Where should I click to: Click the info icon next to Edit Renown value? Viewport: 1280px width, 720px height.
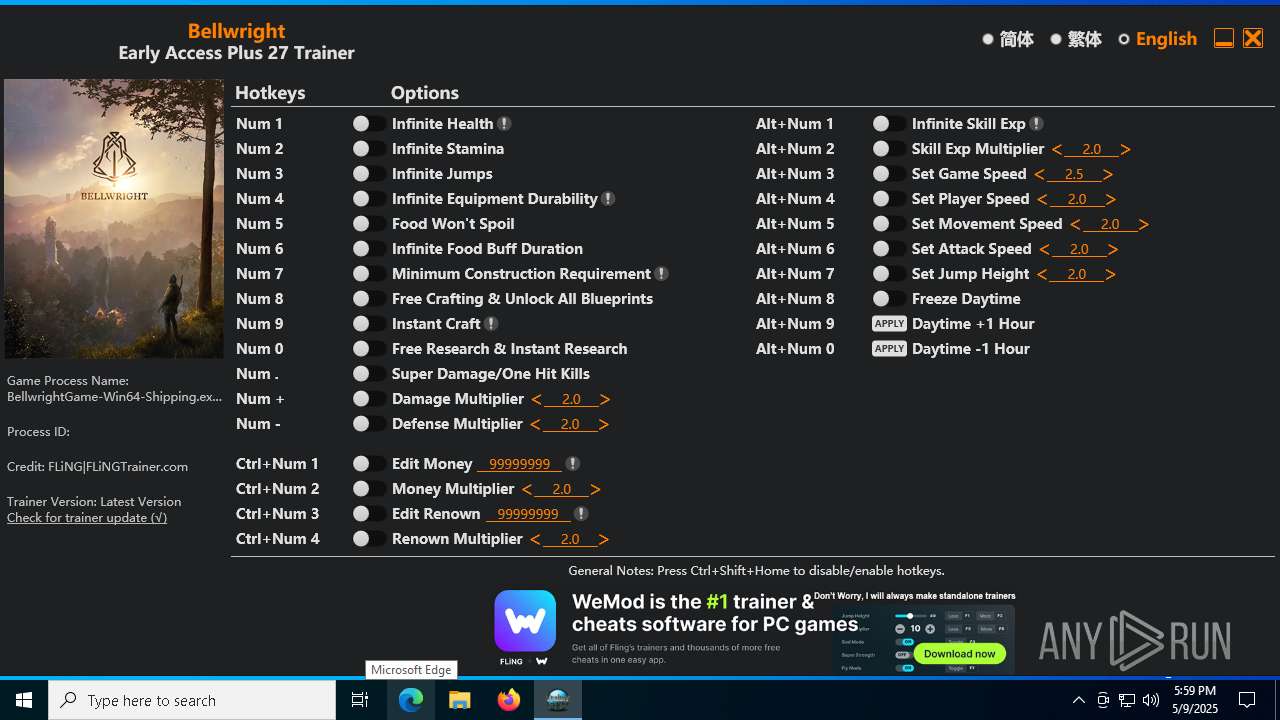coord(581,514)
